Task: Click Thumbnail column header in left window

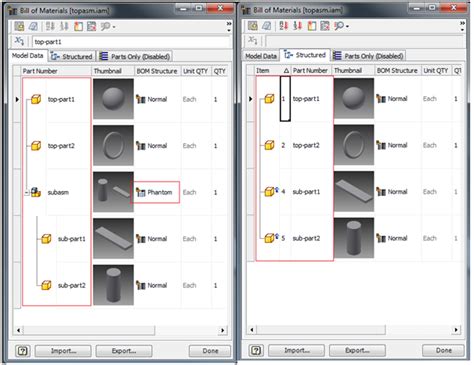Action: (113, 71)
